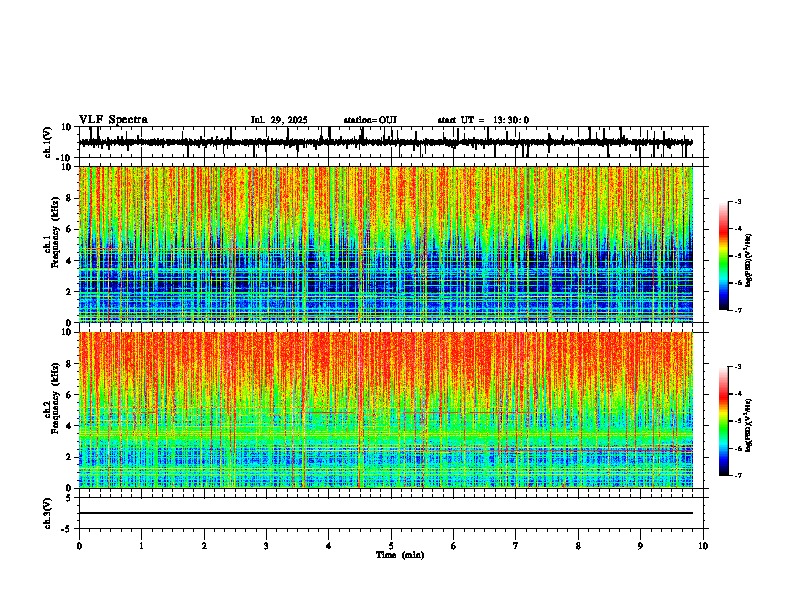Viewport: 792px width, 612px height.
Task: Click the time axis tick label "7"
Action: click(516, 546)
